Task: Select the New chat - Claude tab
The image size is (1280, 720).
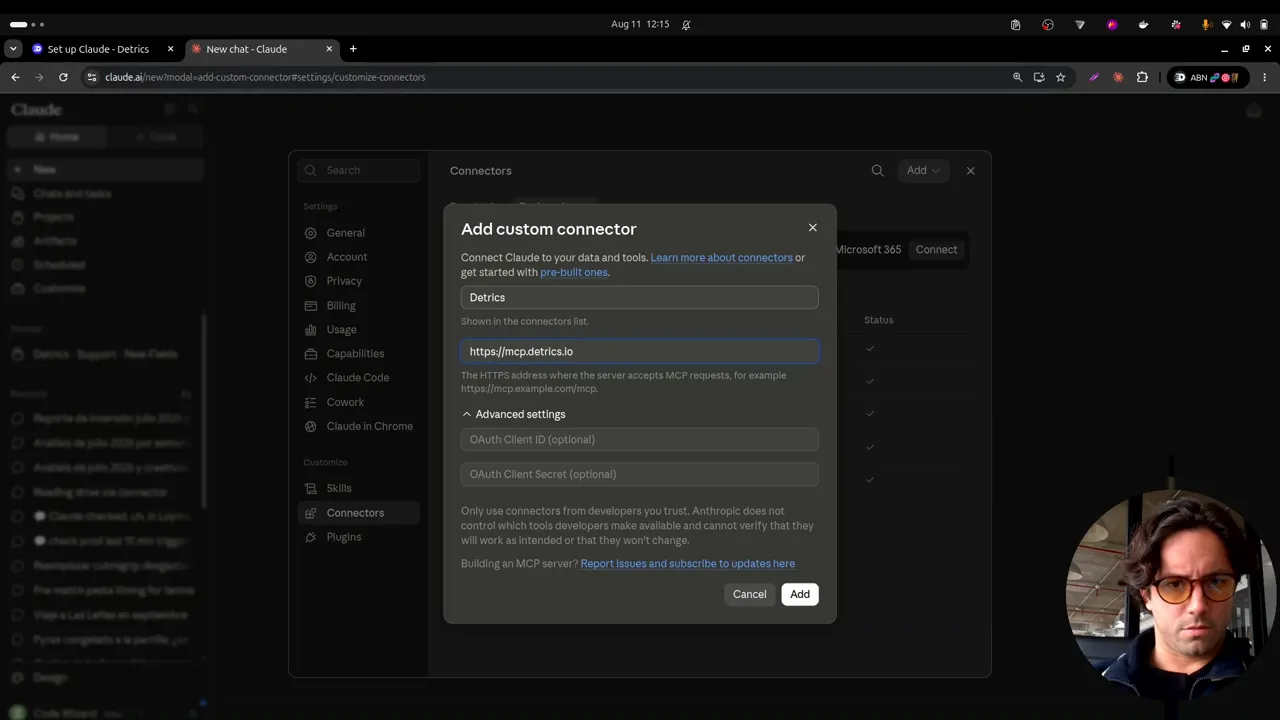Action: point(247,49)
